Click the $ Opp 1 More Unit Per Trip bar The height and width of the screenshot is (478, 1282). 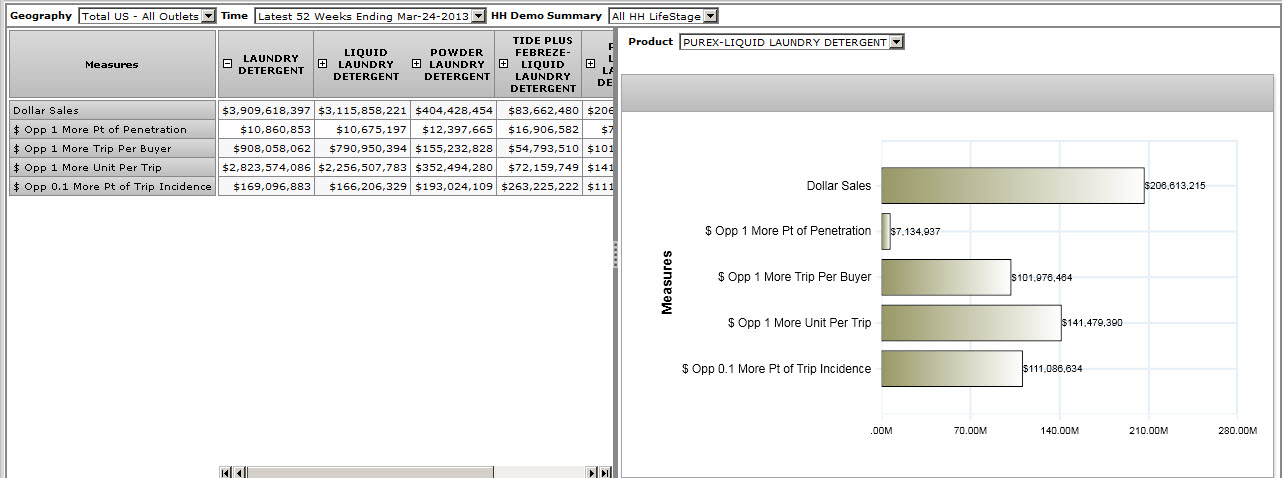(970, 323)
